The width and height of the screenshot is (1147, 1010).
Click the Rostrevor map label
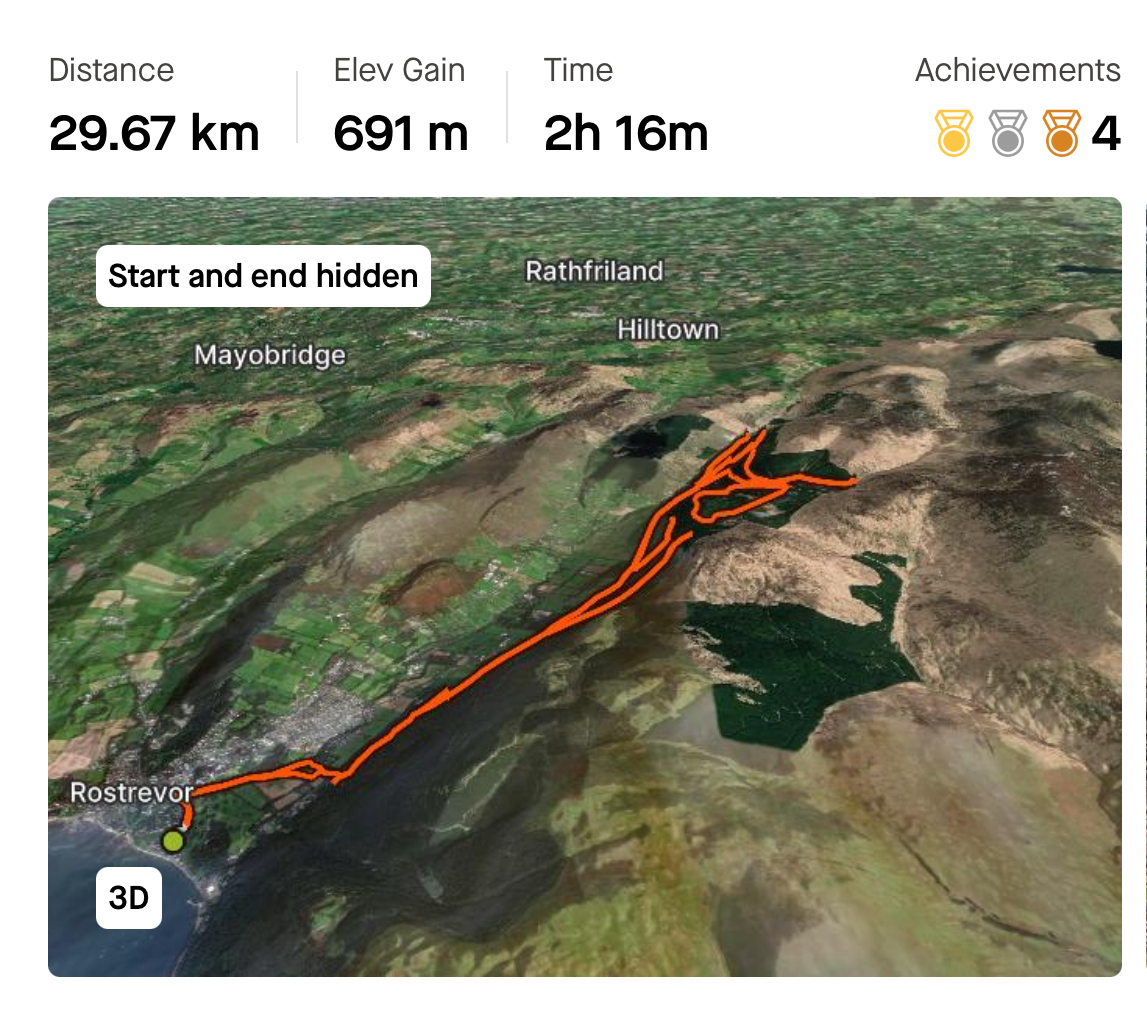(x=131, y=793)
